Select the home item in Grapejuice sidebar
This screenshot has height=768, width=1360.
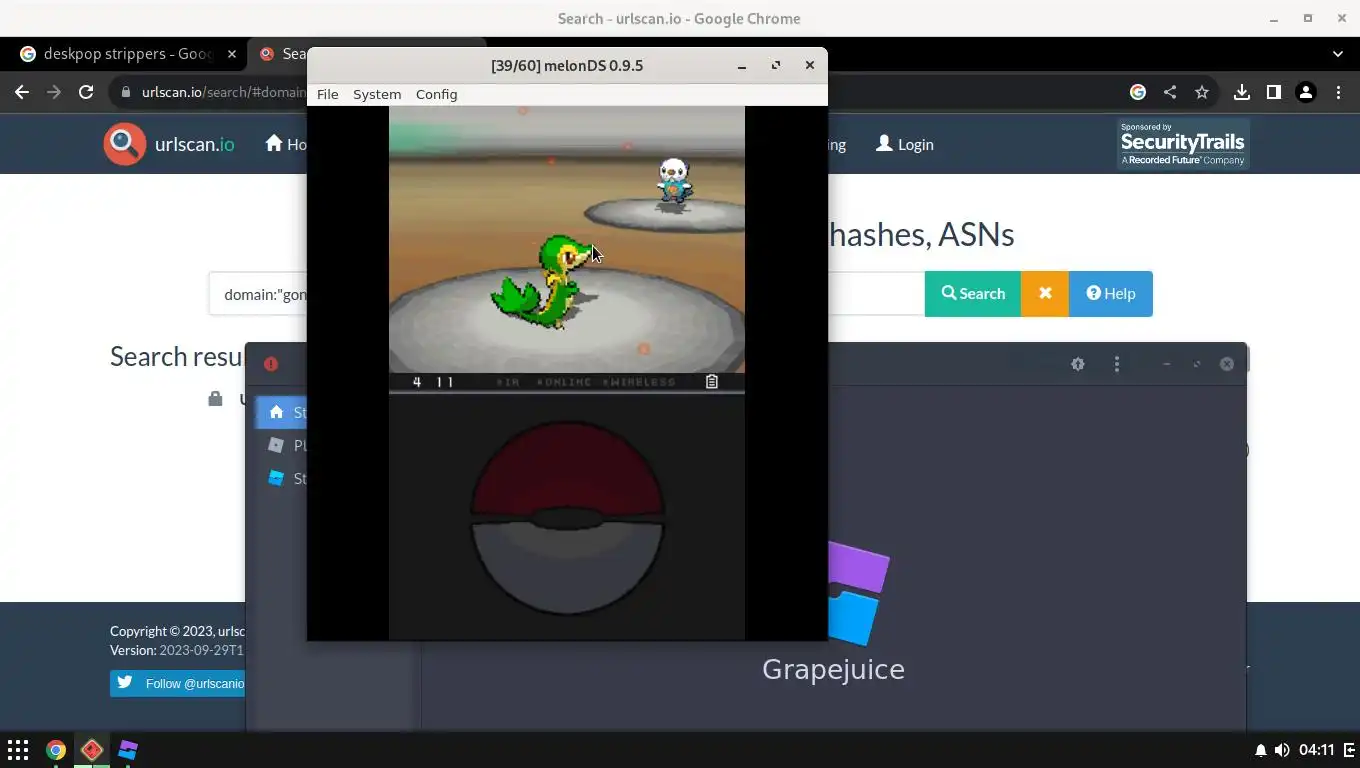[281, 412]
